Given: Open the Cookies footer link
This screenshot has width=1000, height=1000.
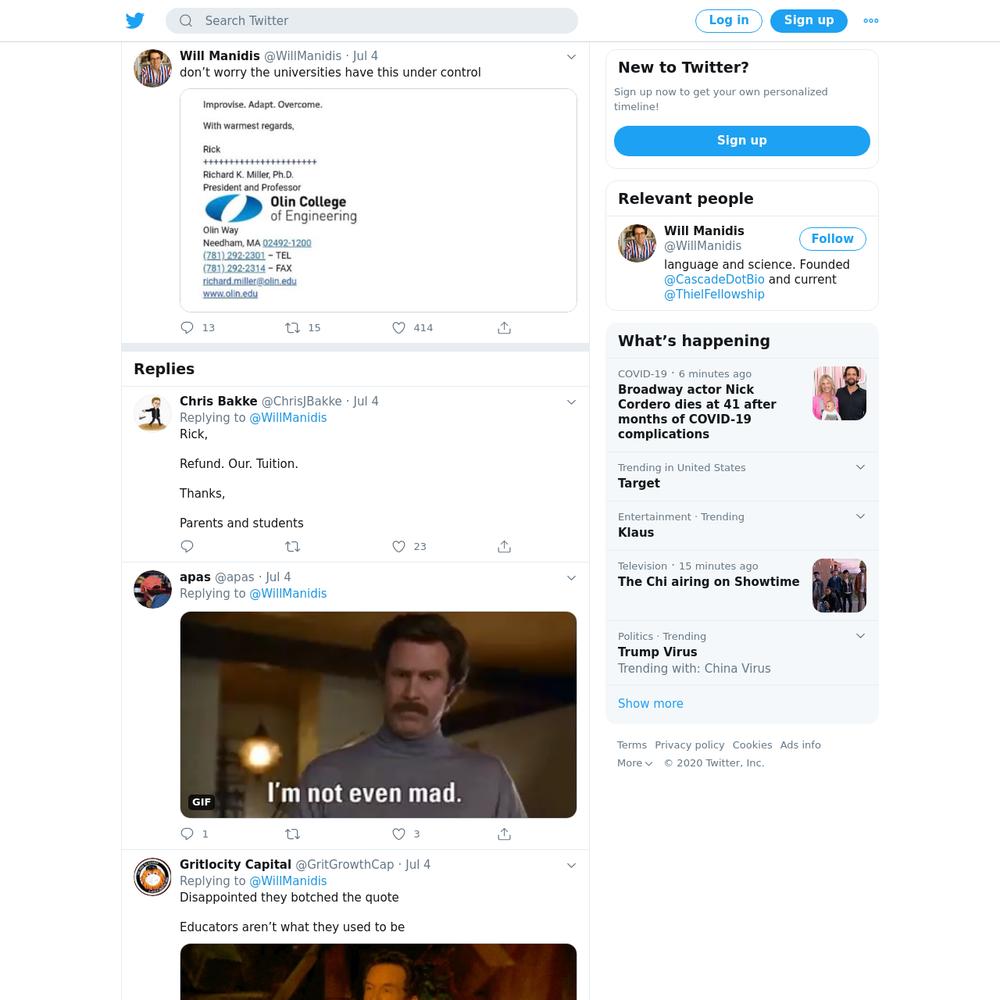Looking at the screenshot, I should [x=752, y=745].
